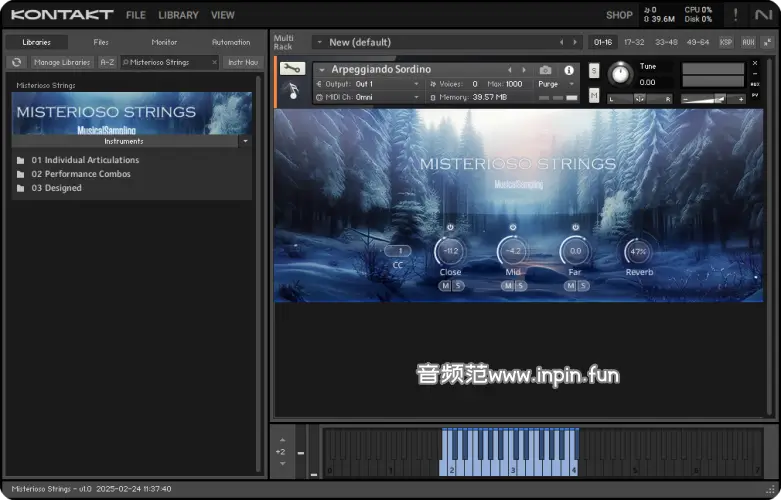The image size is (781, 500).
Task: Open the instrument info icon
Action: click(x=570, y=70)
